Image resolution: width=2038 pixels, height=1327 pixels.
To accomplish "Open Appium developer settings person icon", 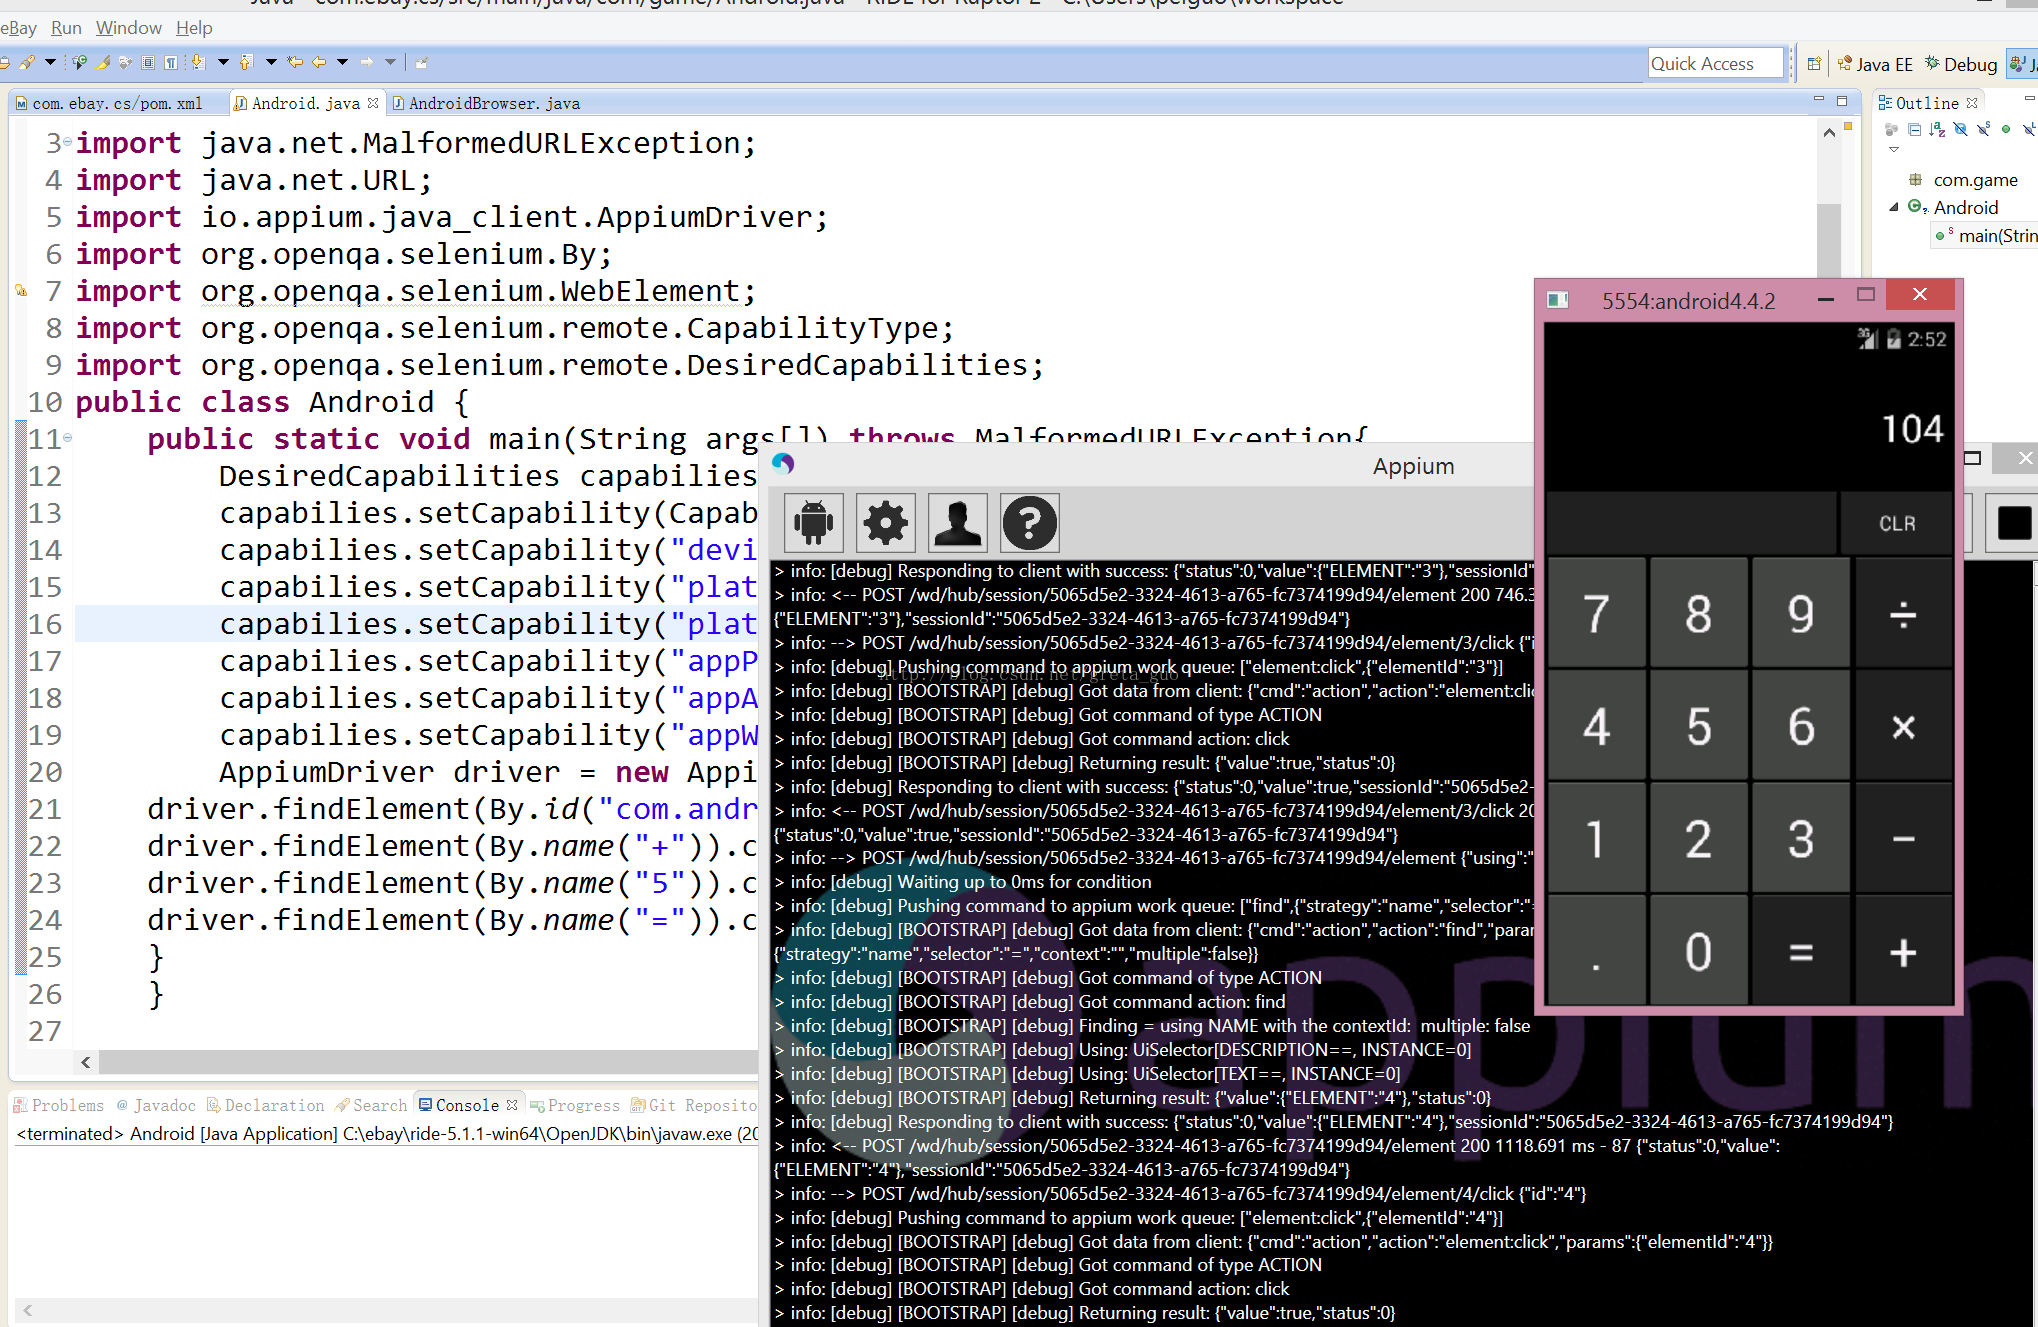I will 957,522.
